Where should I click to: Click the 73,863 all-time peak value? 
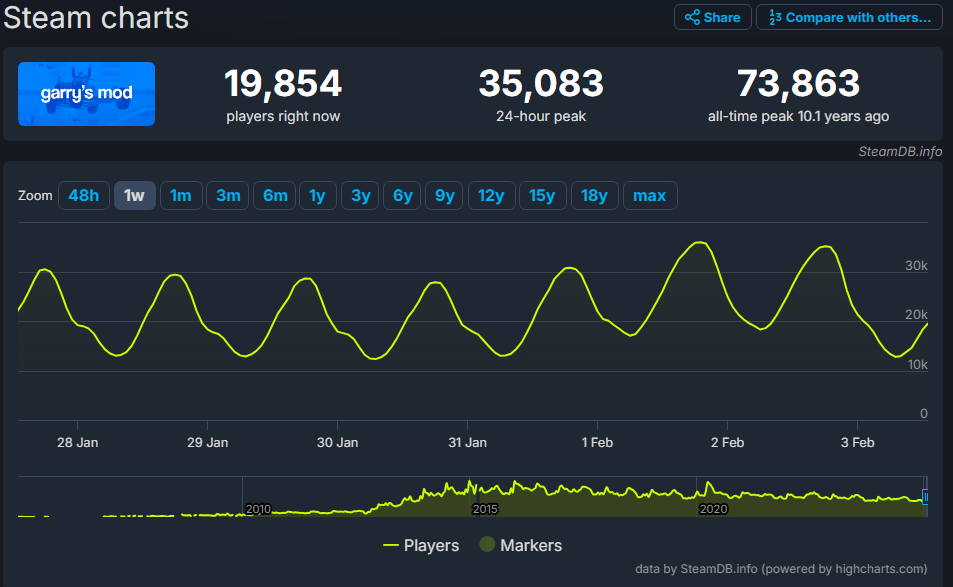coord(799,83)
